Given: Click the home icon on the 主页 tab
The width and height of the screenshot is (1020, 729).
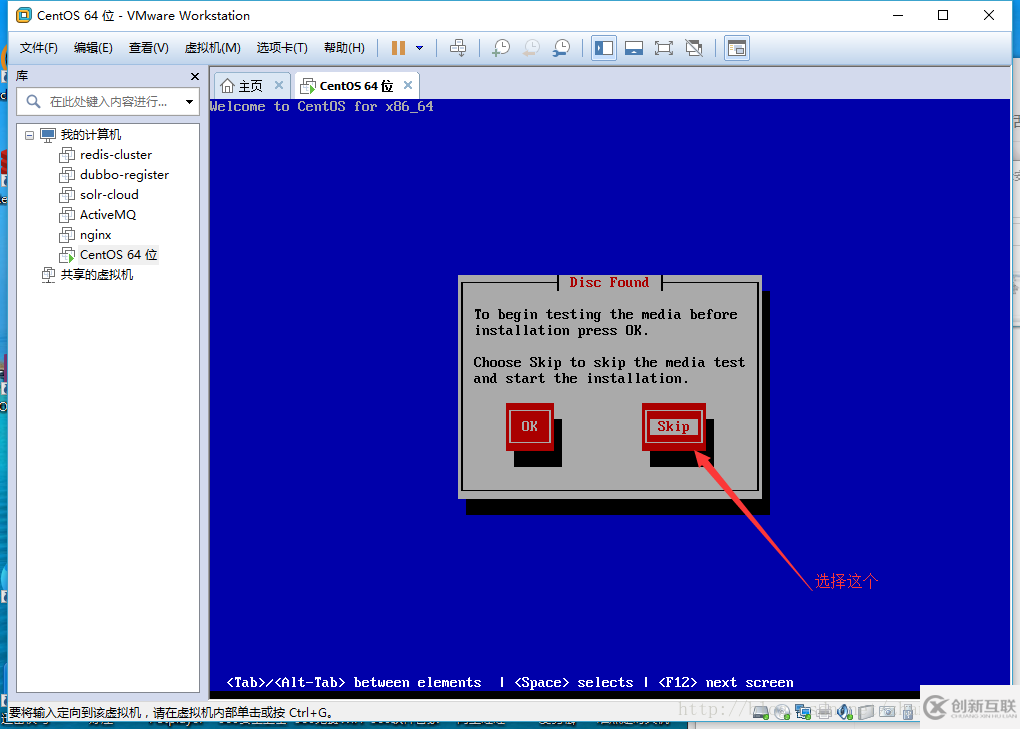Looking at the screenshot, I should click(227, 86).
